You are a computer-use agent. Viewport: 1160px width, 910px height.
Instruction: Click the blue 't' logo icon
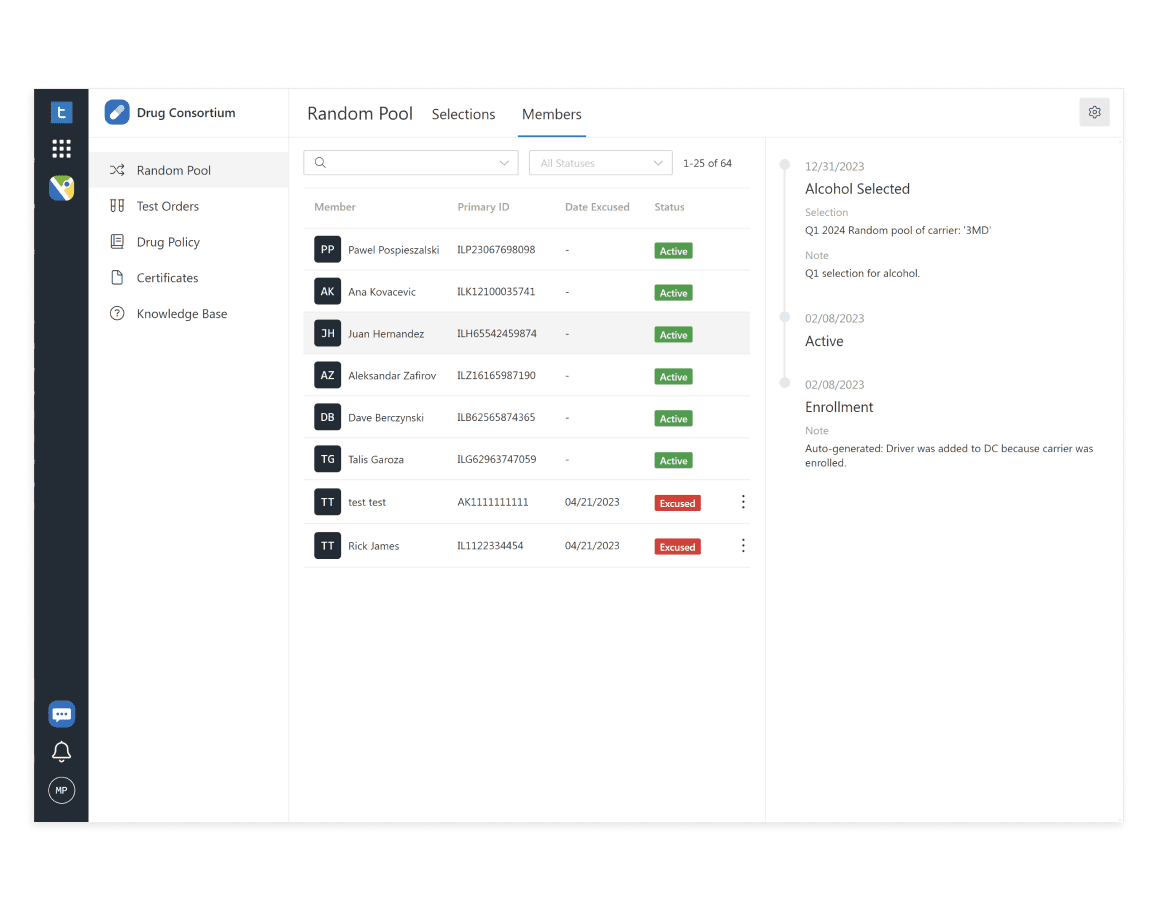click(61, 113)
